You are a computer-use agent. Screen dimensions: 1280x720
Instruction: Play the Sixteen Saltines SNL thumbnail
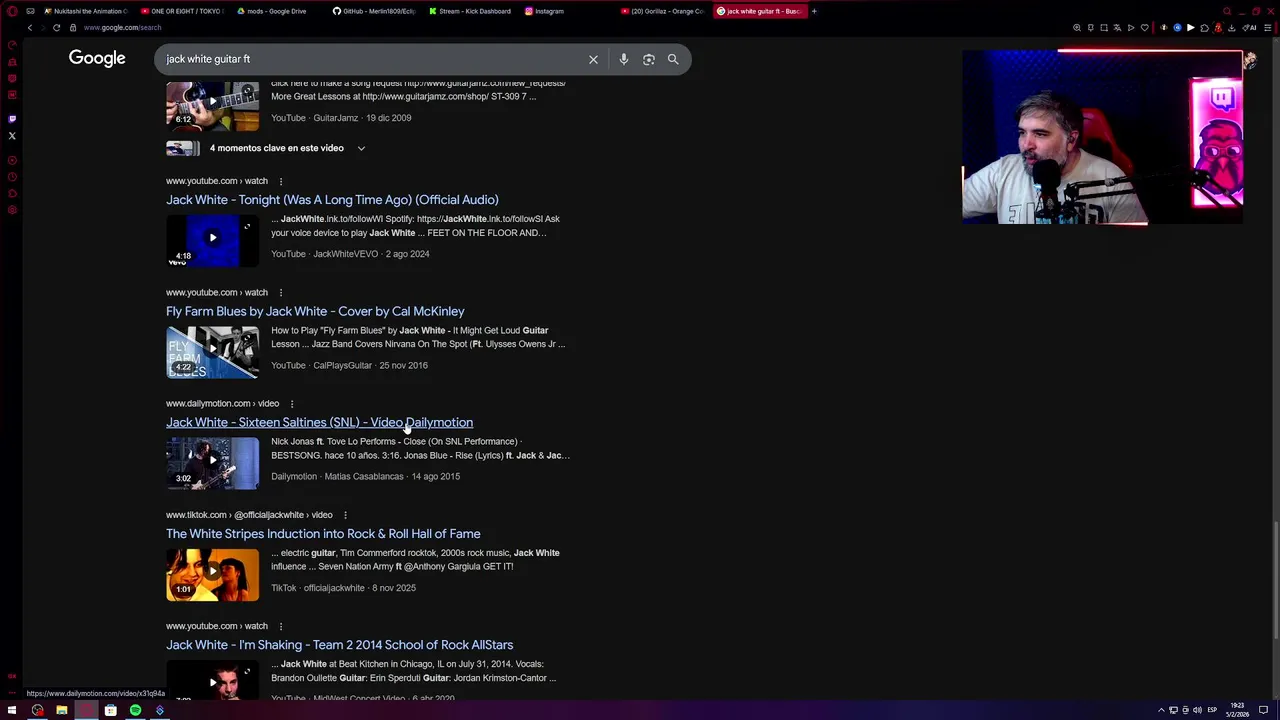click(x=212, y=462)
